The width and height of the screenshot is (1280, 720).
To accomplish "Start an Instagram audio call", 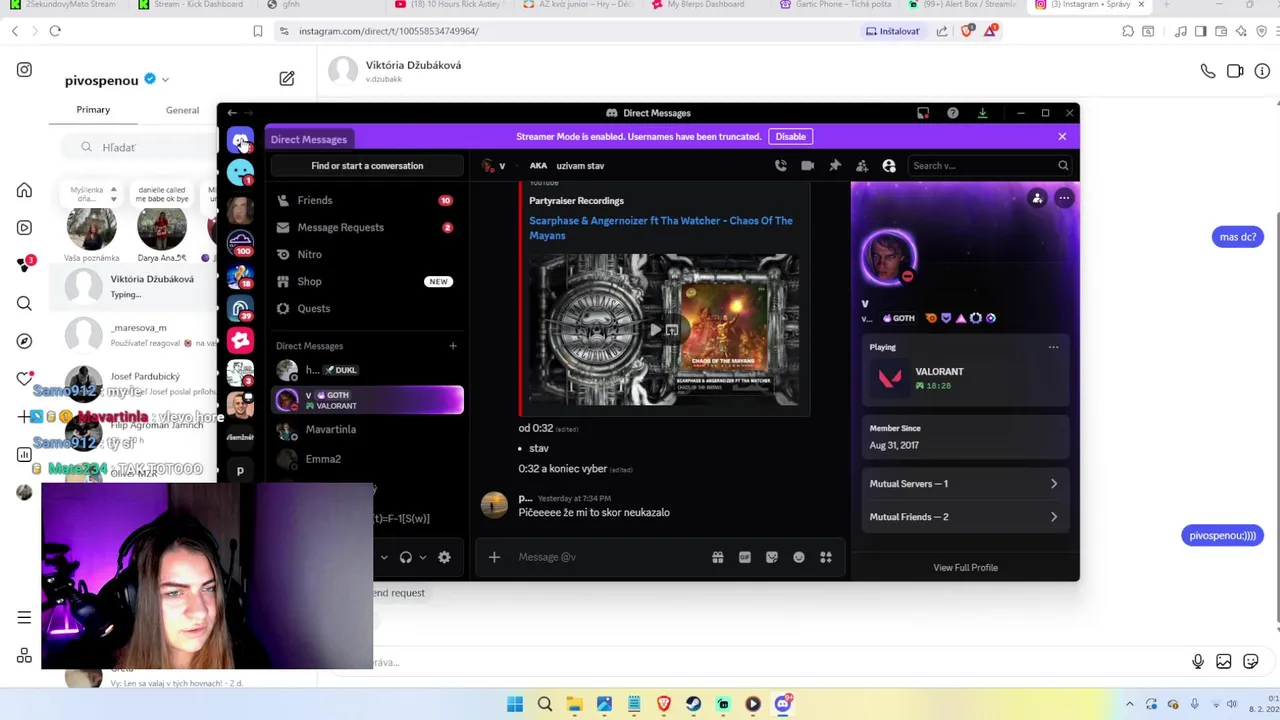I will (1208, 71).
